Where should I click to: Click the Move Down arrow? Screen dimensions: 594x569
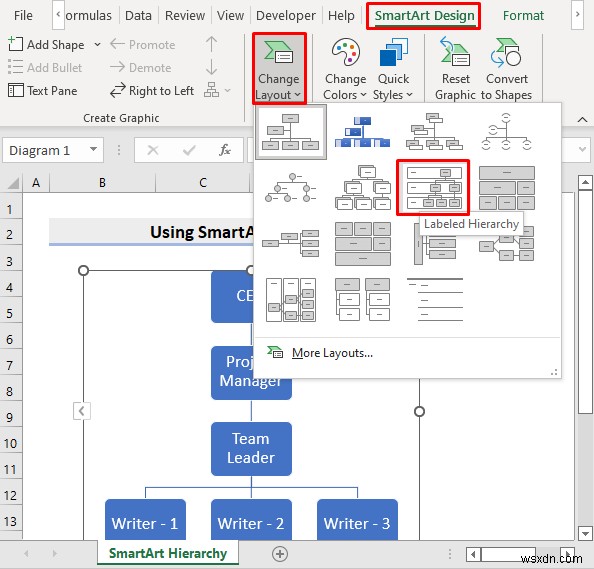[x=211, y=67]
